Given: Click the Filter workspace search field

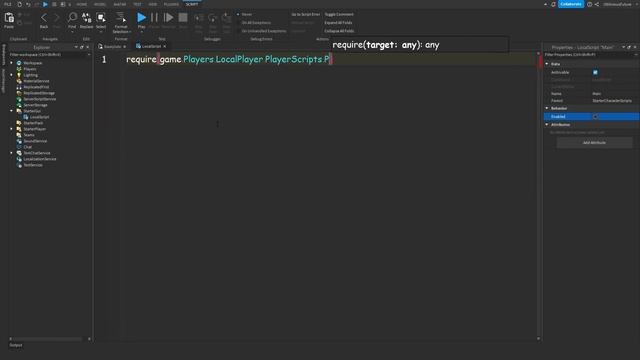Looking at the screenshot, I should coord(49,55).
